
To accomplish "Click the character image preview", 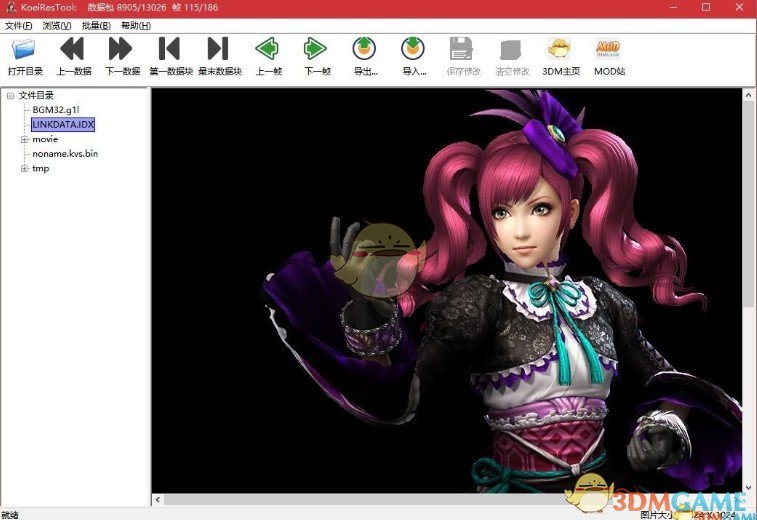I will 447,291.
